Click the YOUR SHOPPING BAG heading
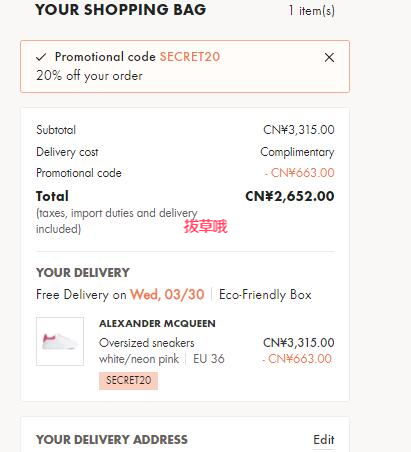The height and width of the screenshot is (452, 411). pos(121,10)
